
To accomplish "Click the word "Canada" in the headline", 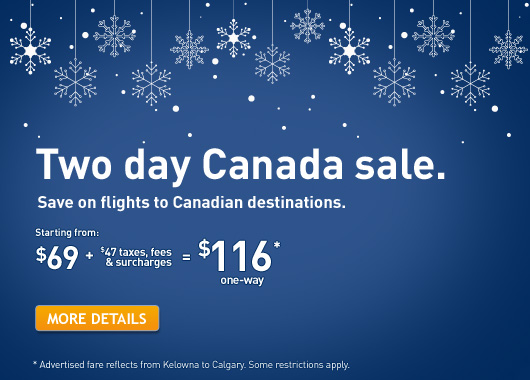I will [273, 165].
